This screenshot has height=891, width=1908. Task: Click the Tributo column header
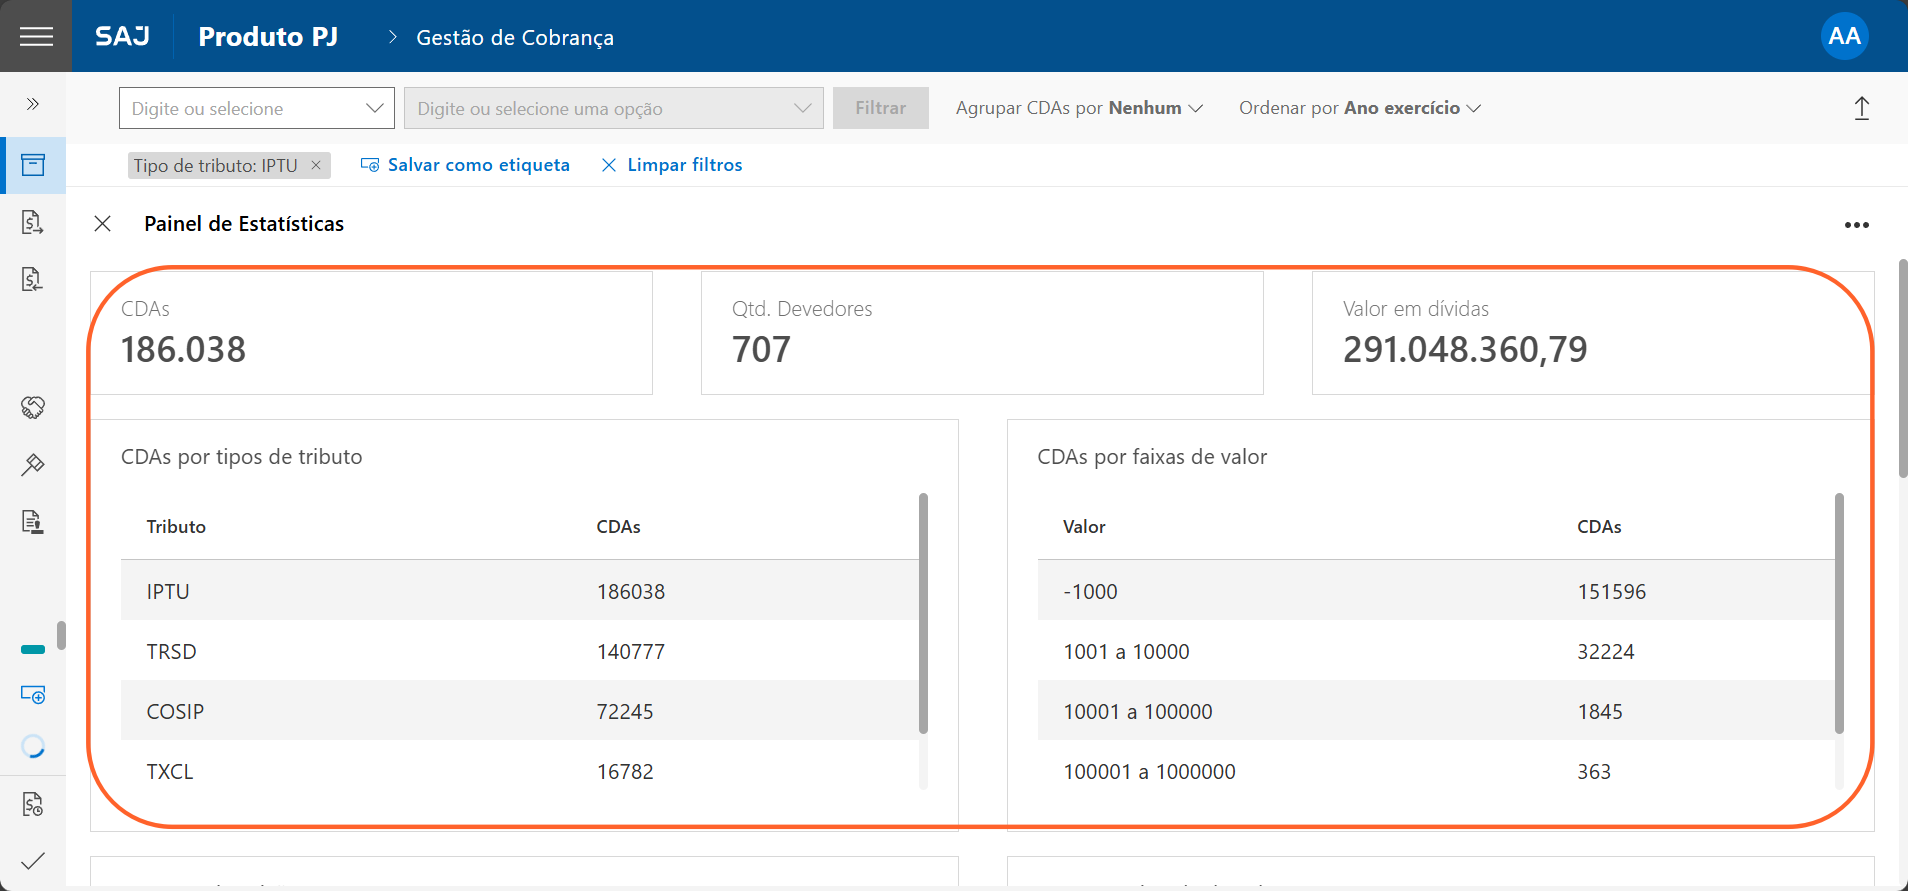[x=176, y=527]
